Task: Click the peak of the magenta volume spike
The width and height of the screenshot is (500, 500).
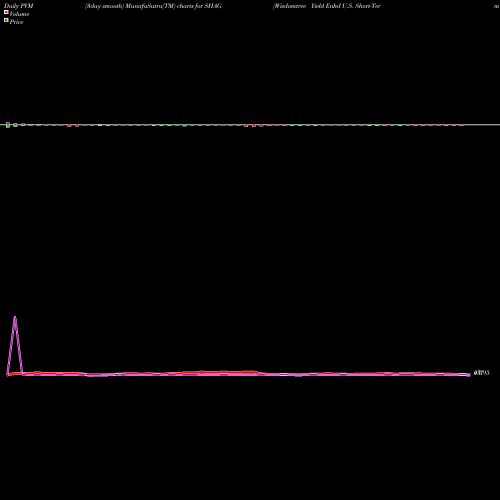Action: pos(15,317)
